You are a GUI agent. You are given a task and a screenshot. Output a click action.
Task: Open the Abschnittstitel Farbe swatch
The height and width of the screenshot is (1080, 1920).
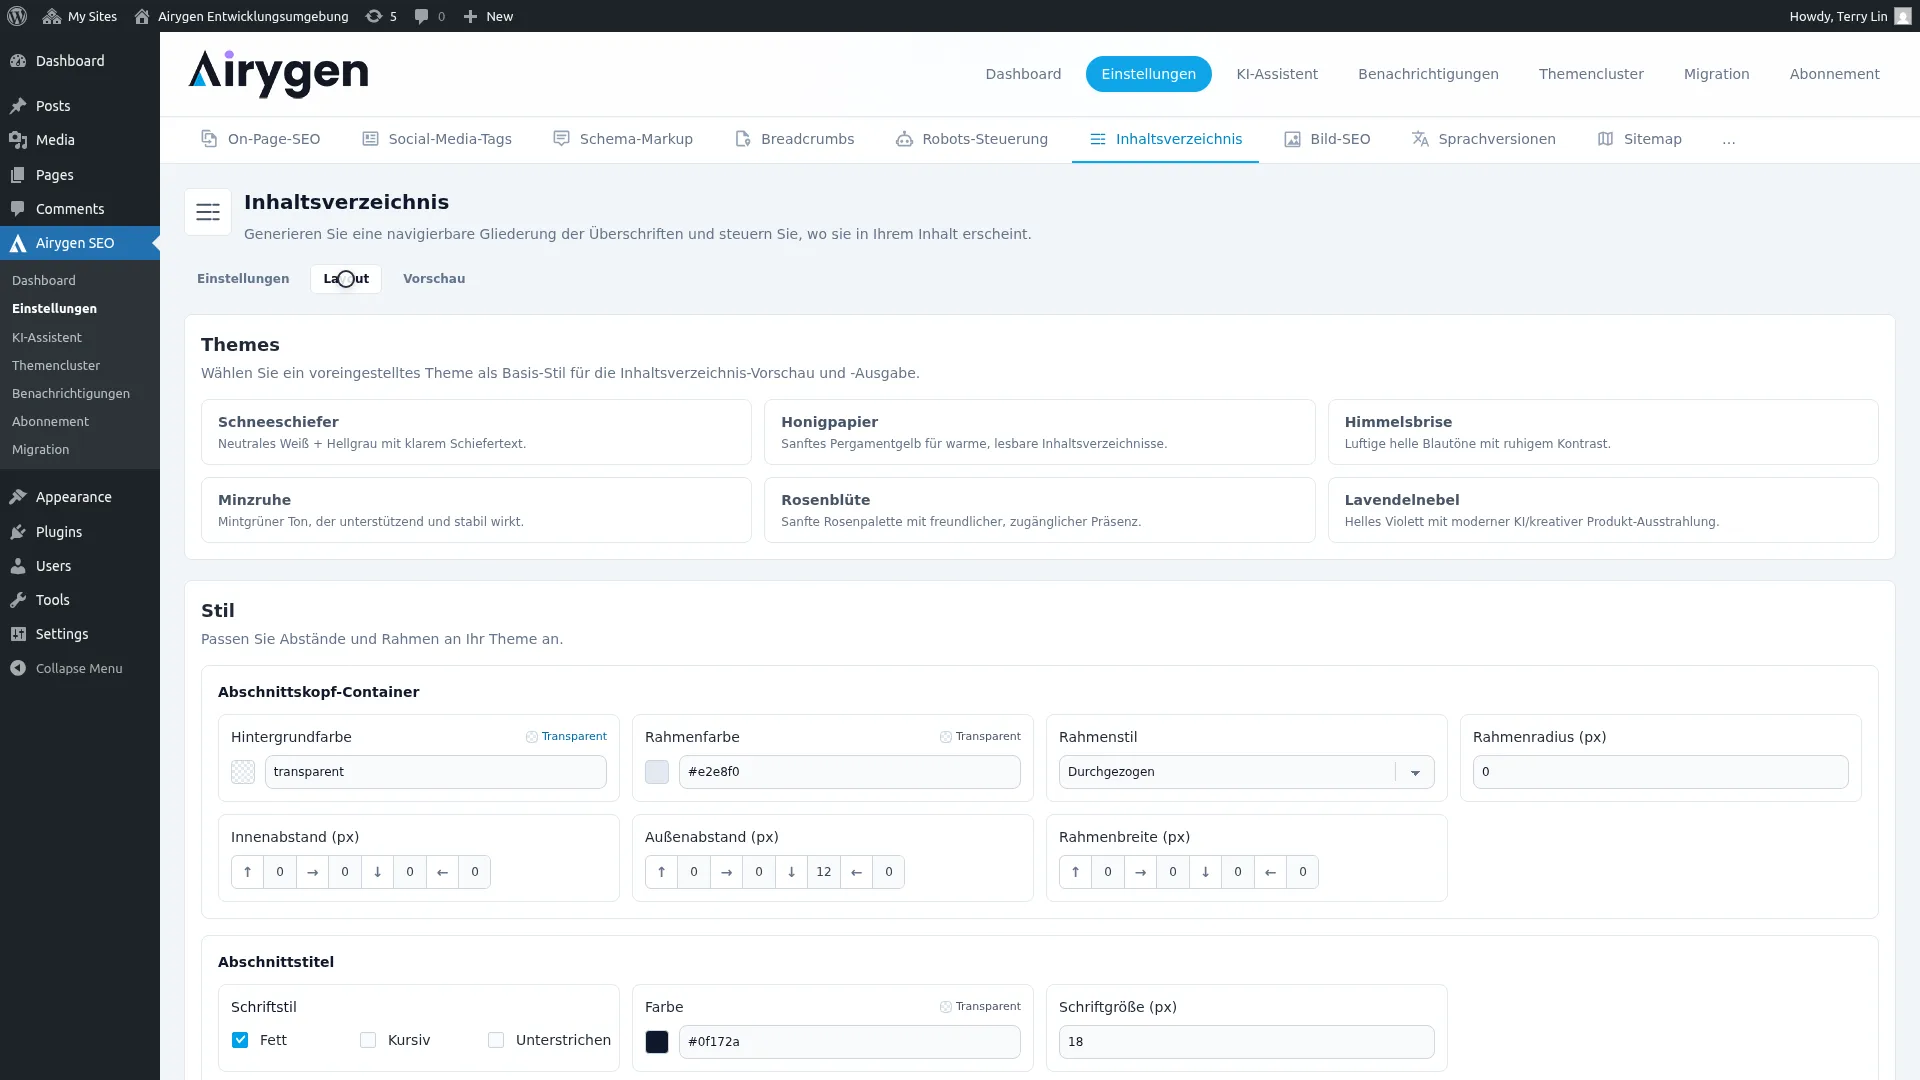657,1042
